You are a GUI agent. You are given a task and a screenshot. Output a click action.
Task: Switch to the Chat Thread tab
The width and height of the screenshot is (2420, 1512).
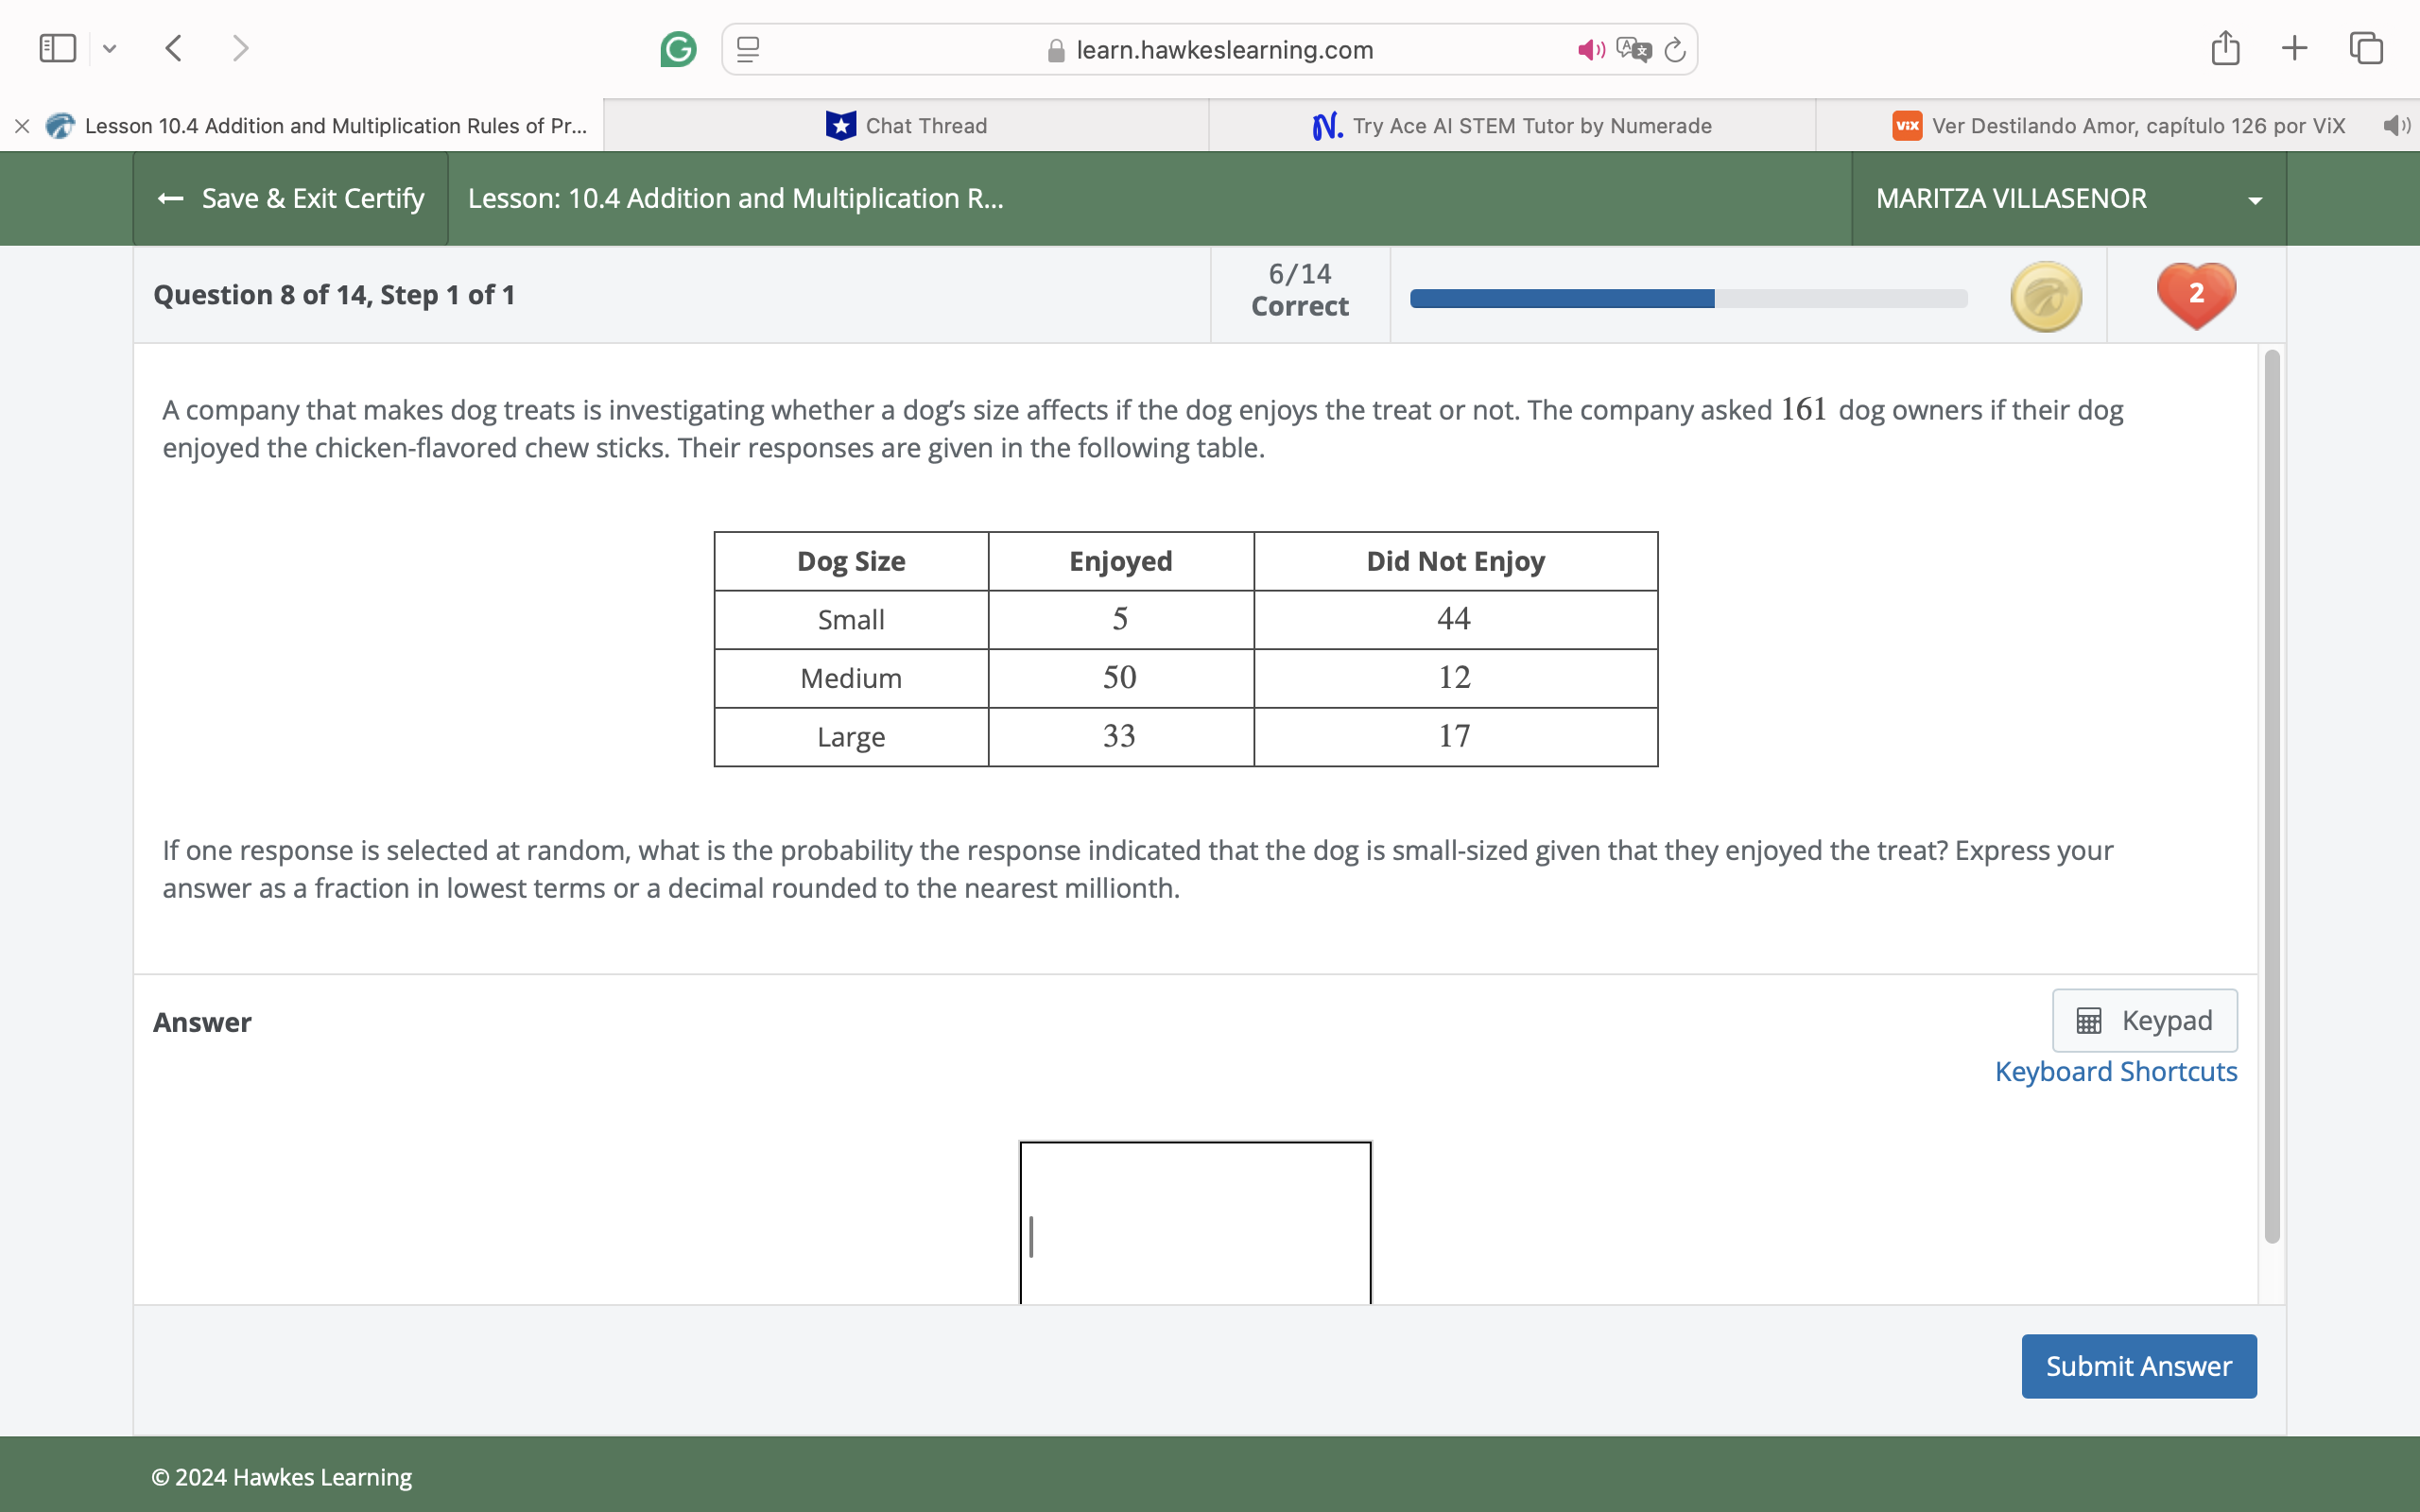coord(906,125)
